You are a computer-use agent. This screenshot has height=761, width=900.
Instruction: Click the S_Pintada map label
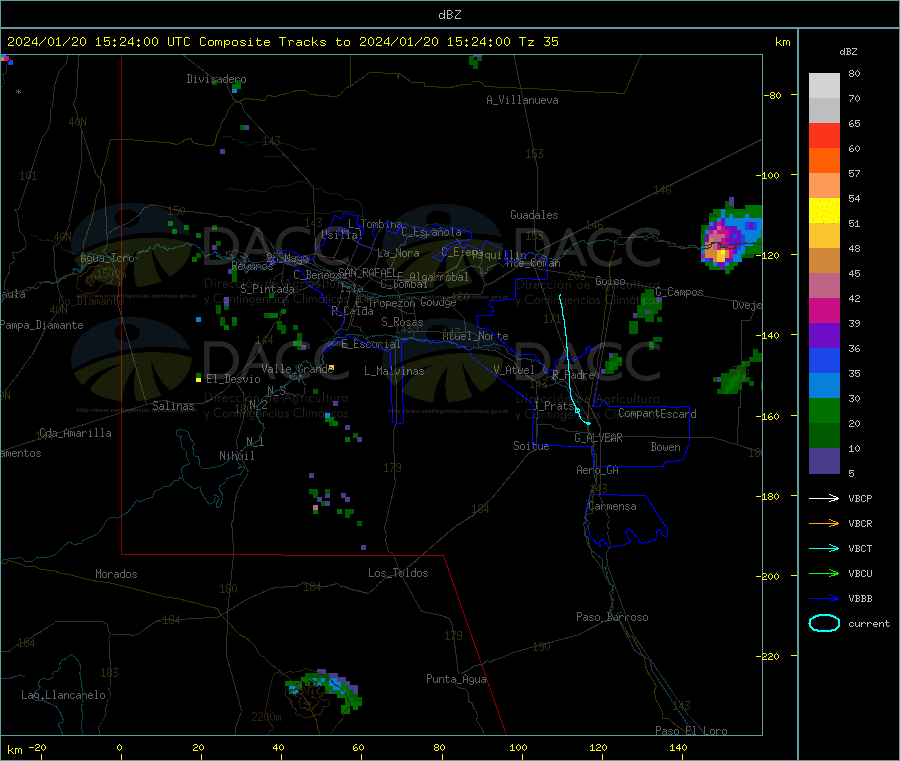tap(267, 289)
